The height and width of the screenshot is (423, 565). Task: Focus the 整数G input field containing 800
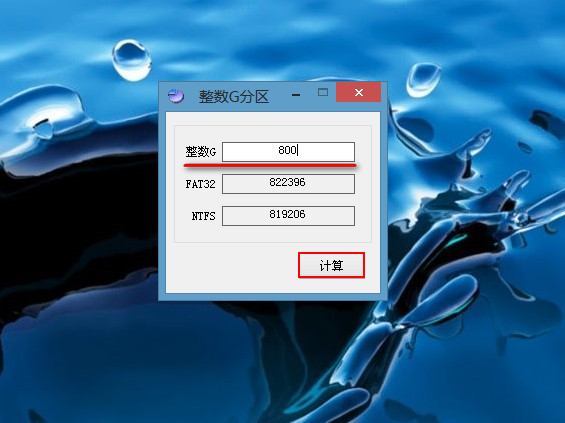tap(288, 151)
